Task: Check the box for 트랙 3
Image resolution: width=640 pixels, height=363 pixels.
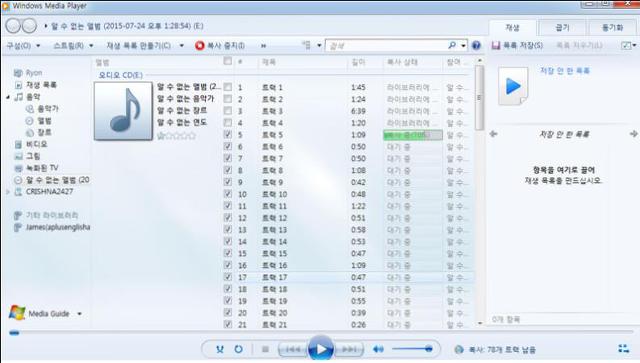Action: point(228,111)
